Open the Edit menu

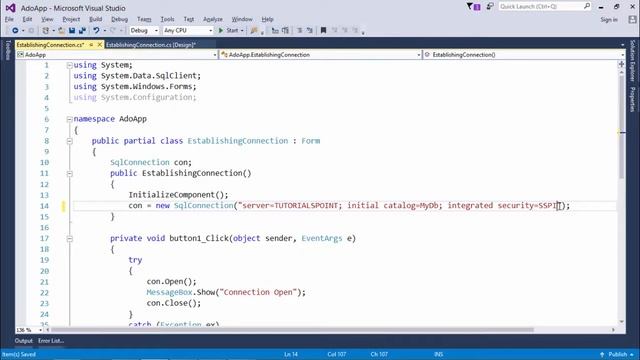[27, 19]
